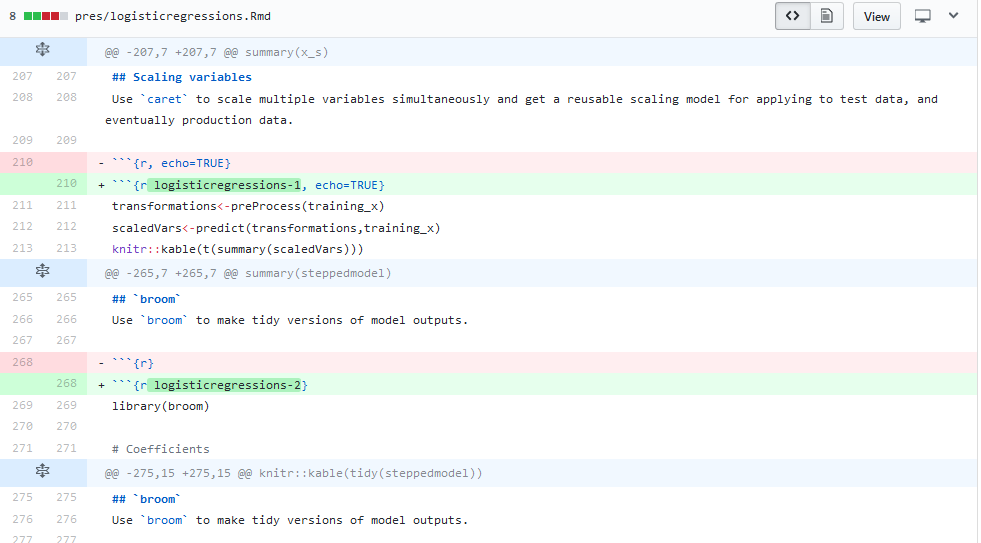Select the added line number 268
The image size is (981, 543).
click(66, 384)
